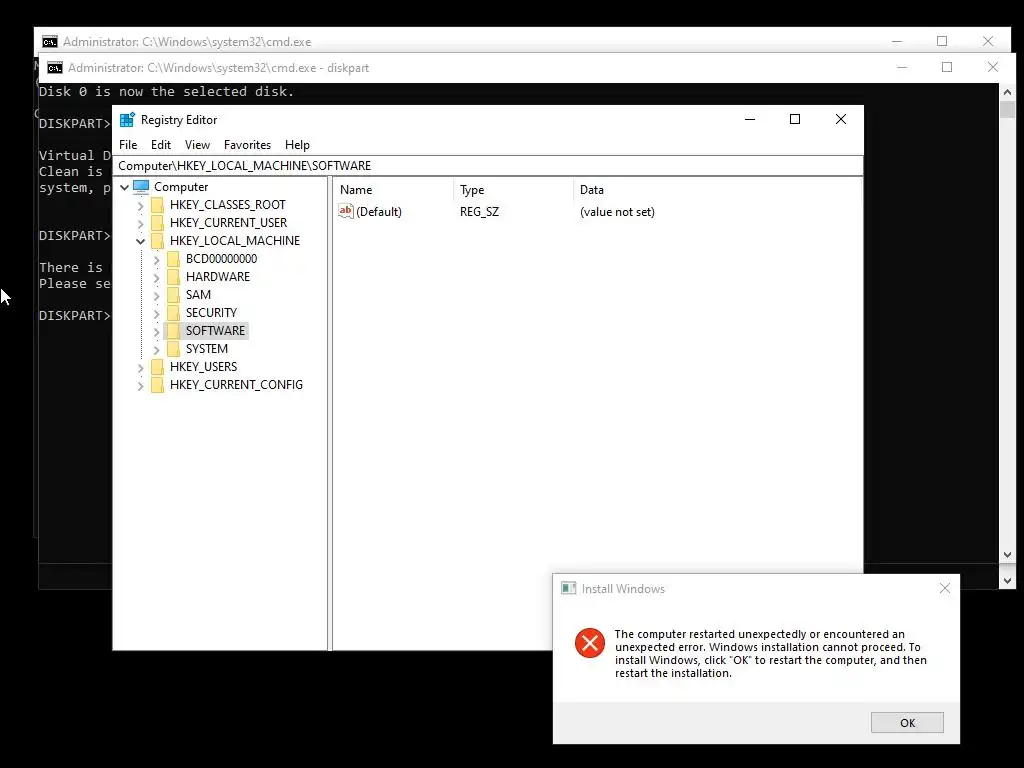
Task: Click the REG_SZ type cell
Action: pos(479,212)
